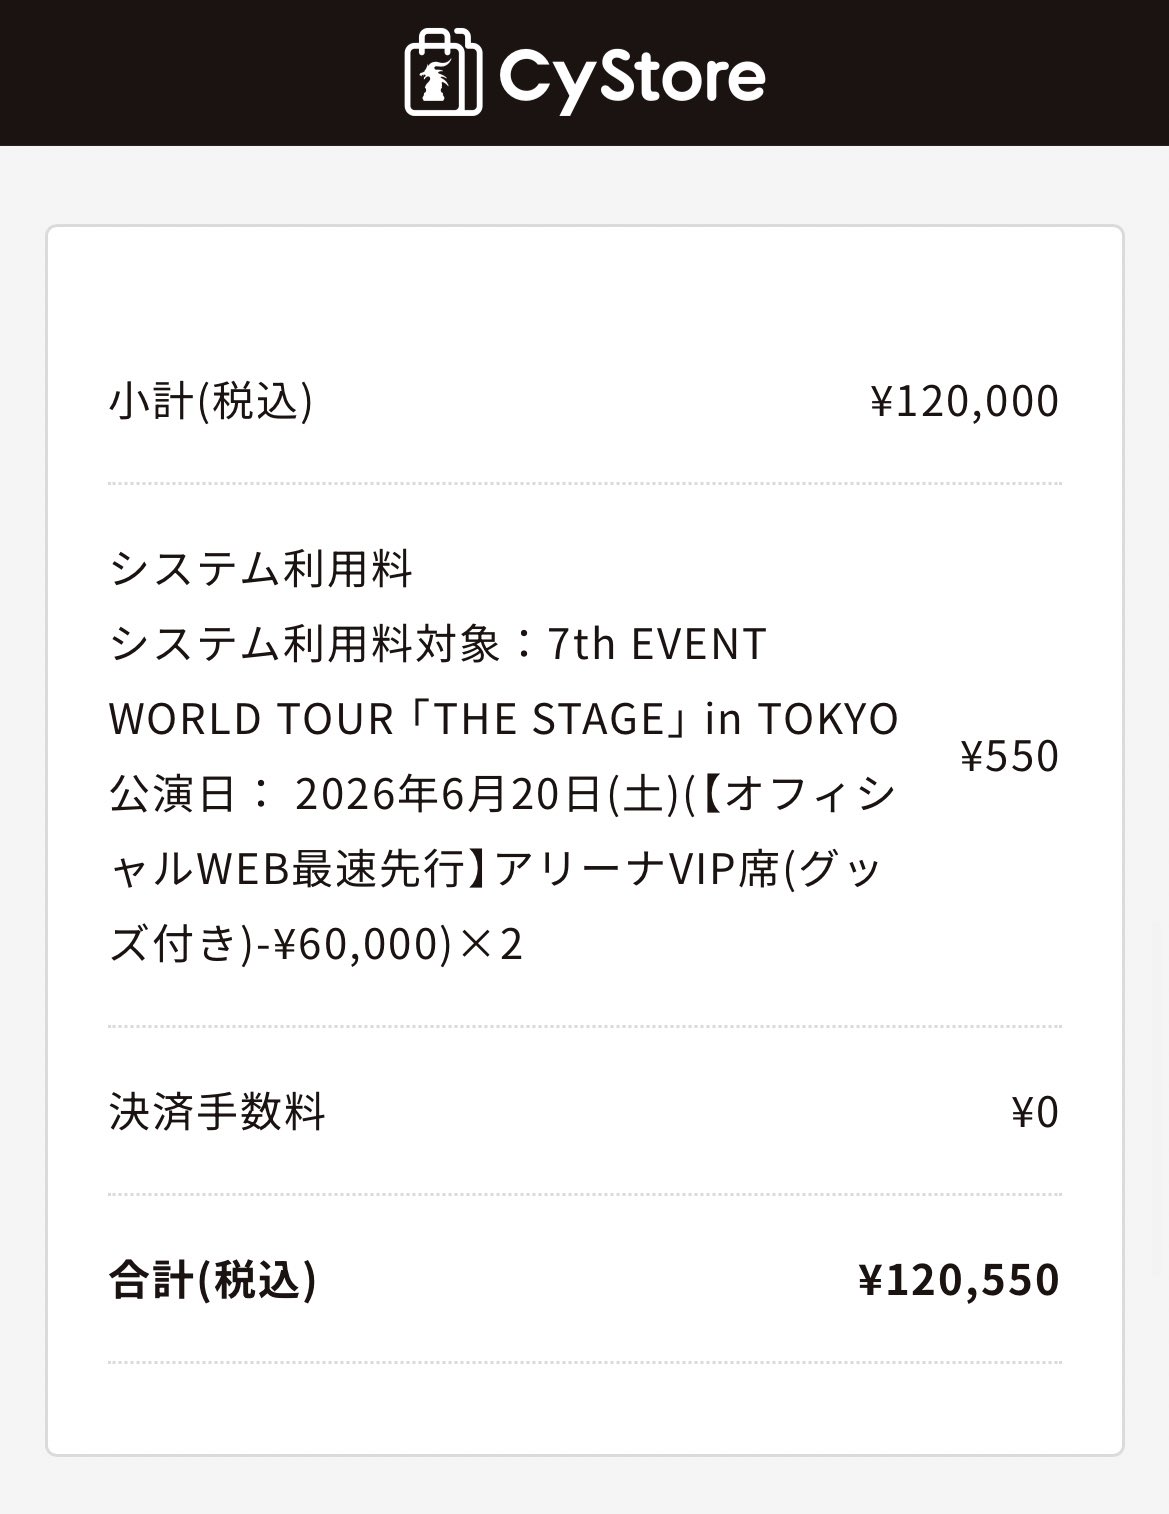Click the CyStore wordmark text in header
The height and width of the screenshot is (1514, 1169).
pyautogui.click(x=631, y=76)
